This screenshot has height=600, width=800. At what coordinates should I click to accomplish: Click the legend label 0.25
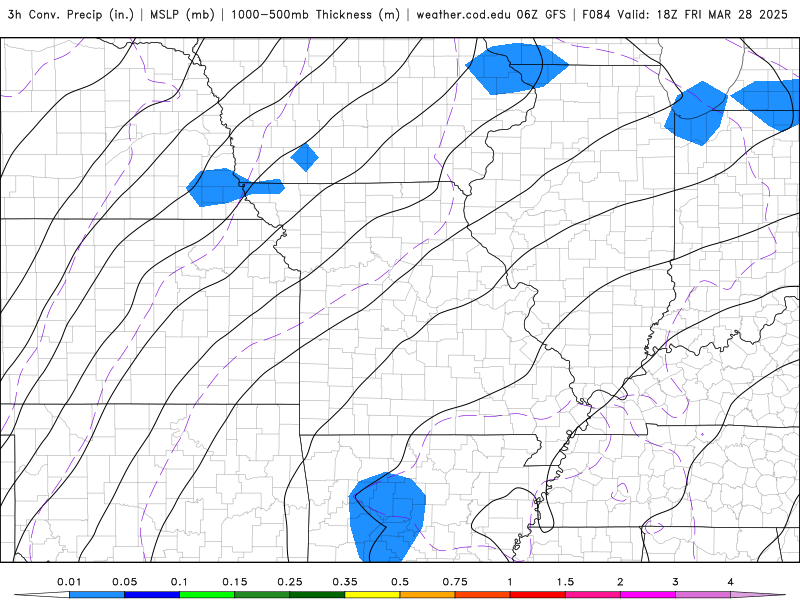[x=290, y=582]
